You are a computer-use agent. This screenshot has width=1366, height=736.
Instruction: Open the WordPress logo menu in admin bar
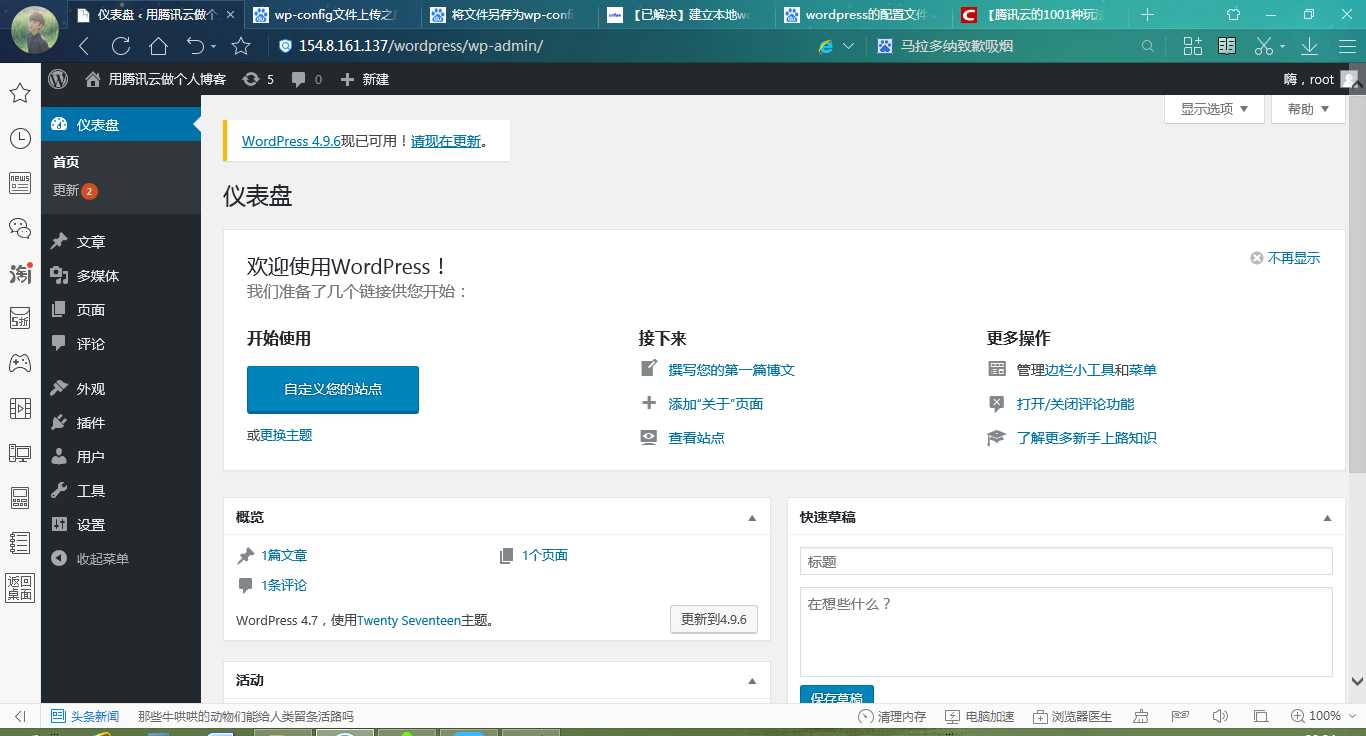[x=58, y=79]
